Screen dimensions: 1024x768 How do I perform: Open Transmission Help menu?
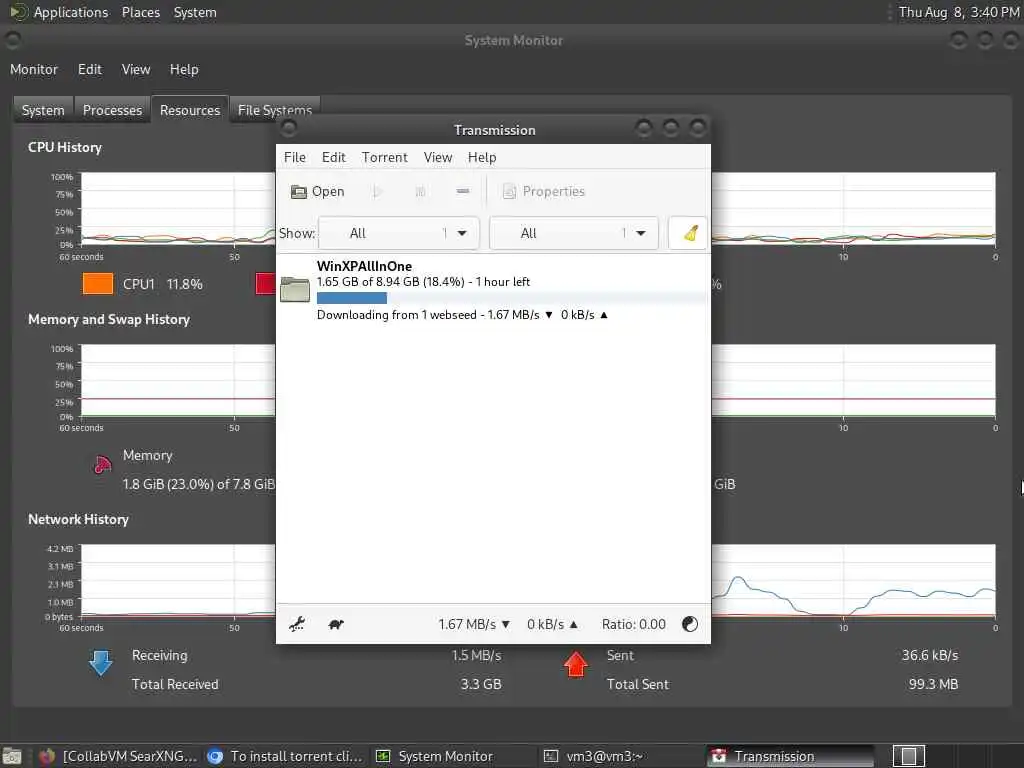tap(482, 157)
